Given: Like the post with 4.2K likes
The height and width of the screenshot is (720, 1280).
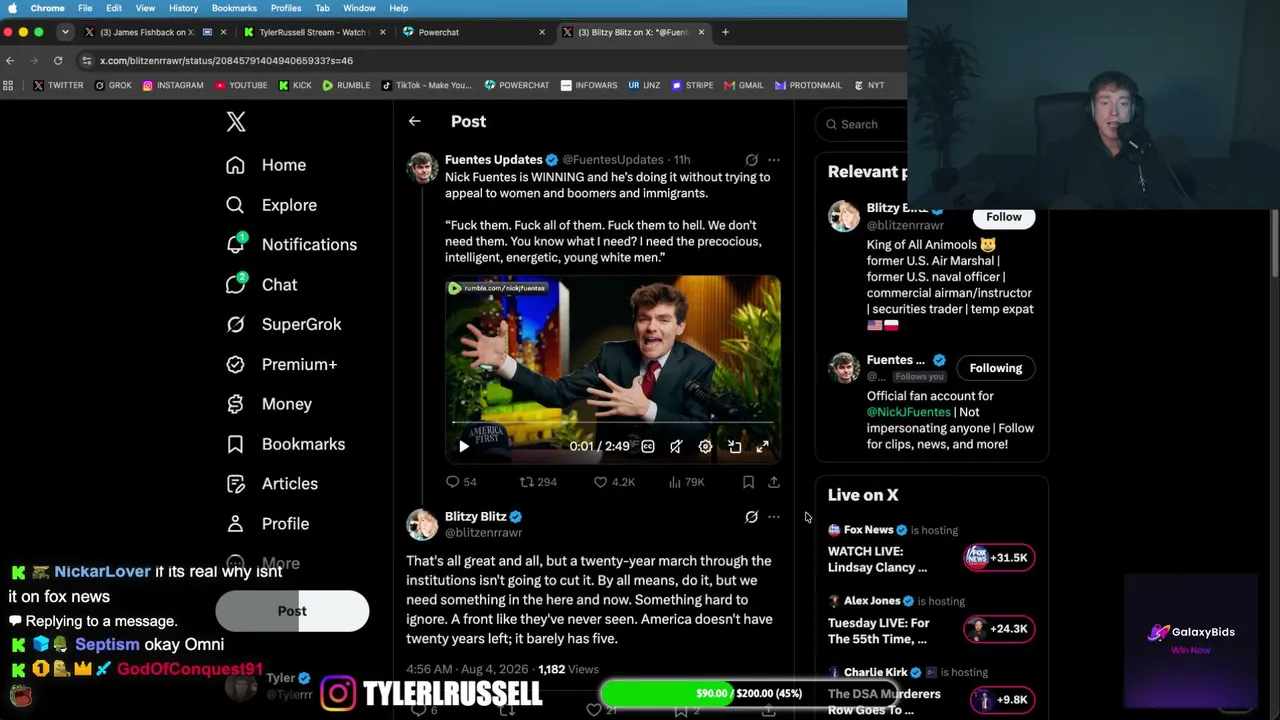Looking at the screenshot, I should 614,482.
